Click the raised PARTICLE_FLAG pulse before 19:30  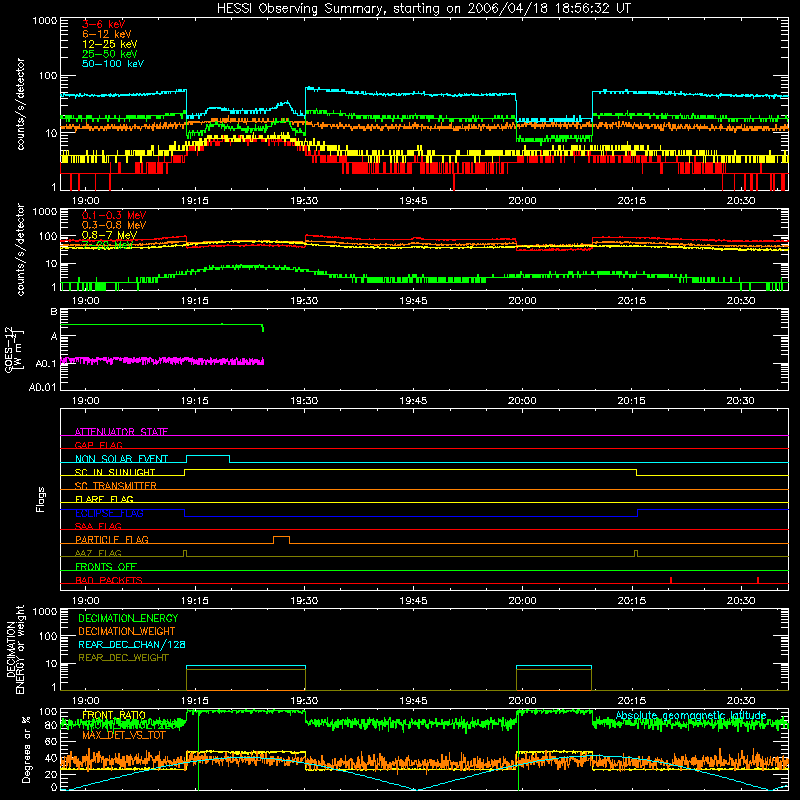(x=282, y=540)
